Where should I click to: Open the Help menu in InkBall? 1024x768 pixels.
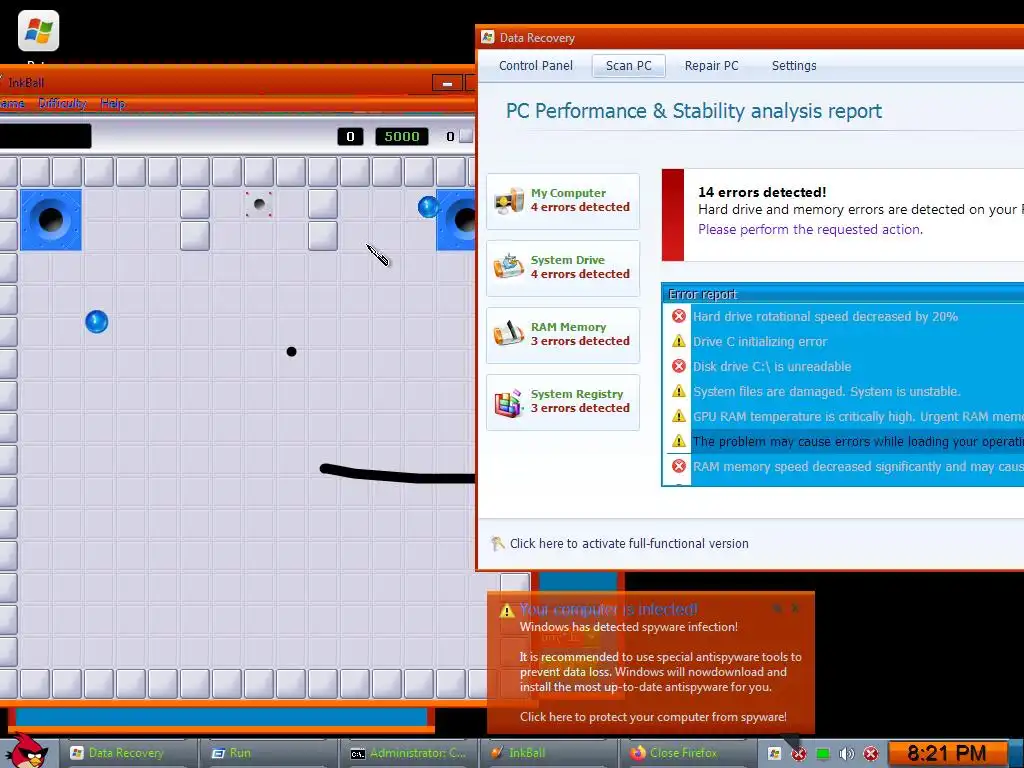click(113, 103)
